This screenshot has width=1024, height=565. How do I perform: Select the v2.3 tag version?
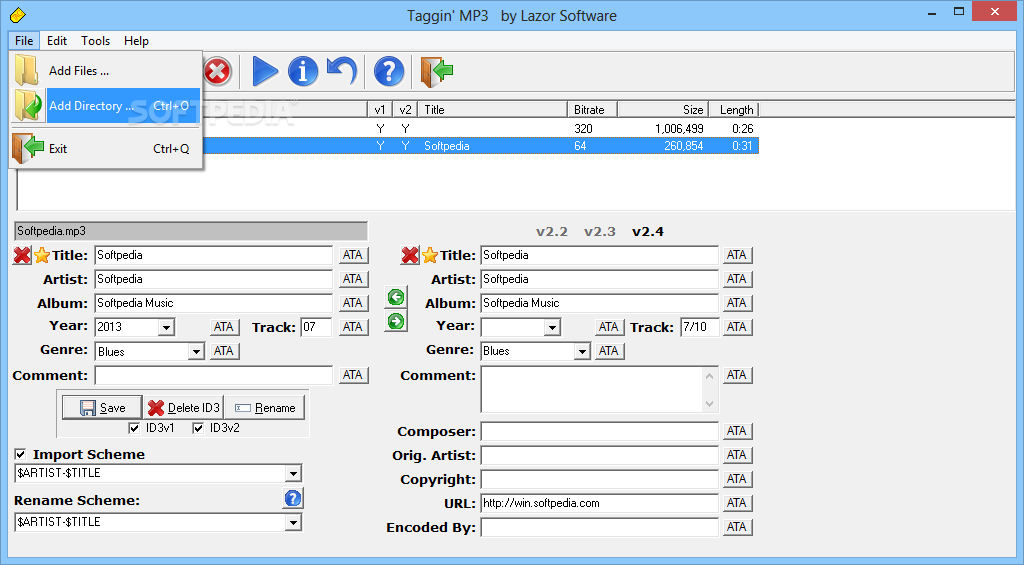click(600, 232)
